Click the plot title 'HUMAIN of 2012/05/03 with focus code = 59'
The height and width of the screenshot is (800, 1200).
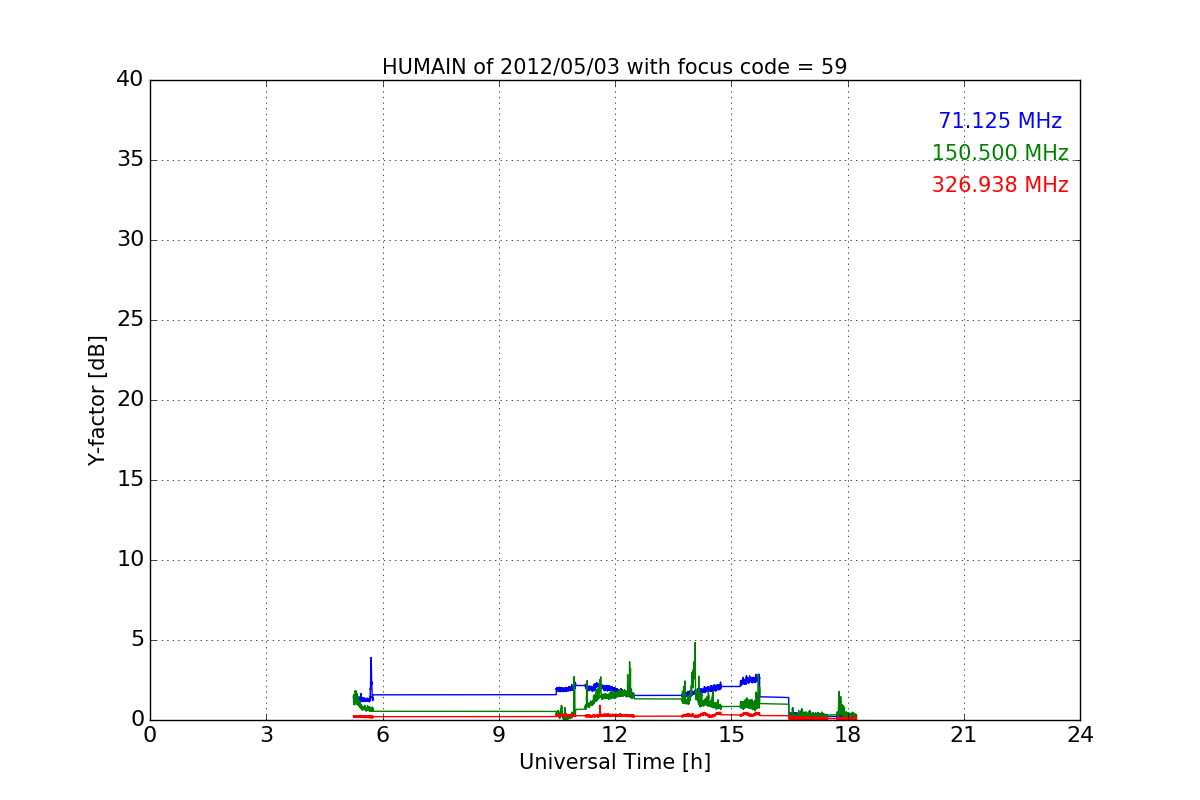pyautogui.click(x=614, y=67)
